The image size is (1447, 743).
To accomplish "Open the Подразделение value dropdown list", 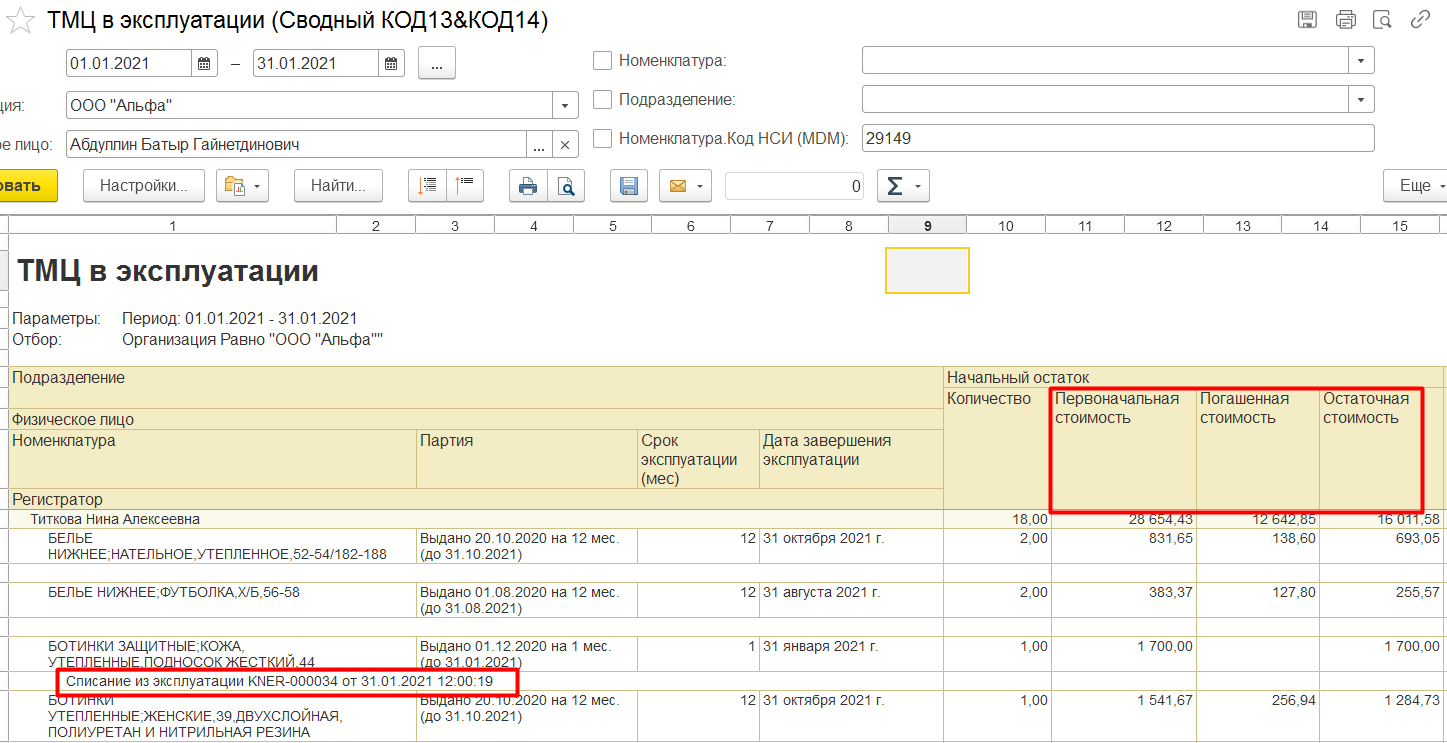I will point(1360,100).
